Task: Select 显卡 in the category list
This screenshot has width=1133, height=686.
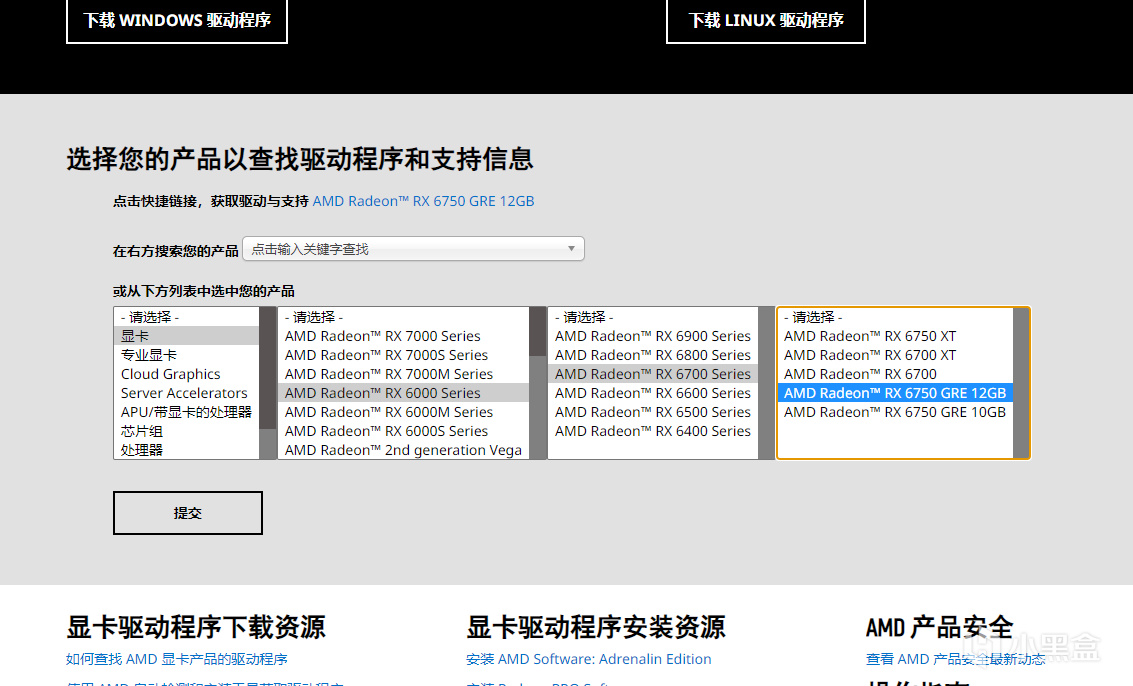Action: tap(186, 336)
